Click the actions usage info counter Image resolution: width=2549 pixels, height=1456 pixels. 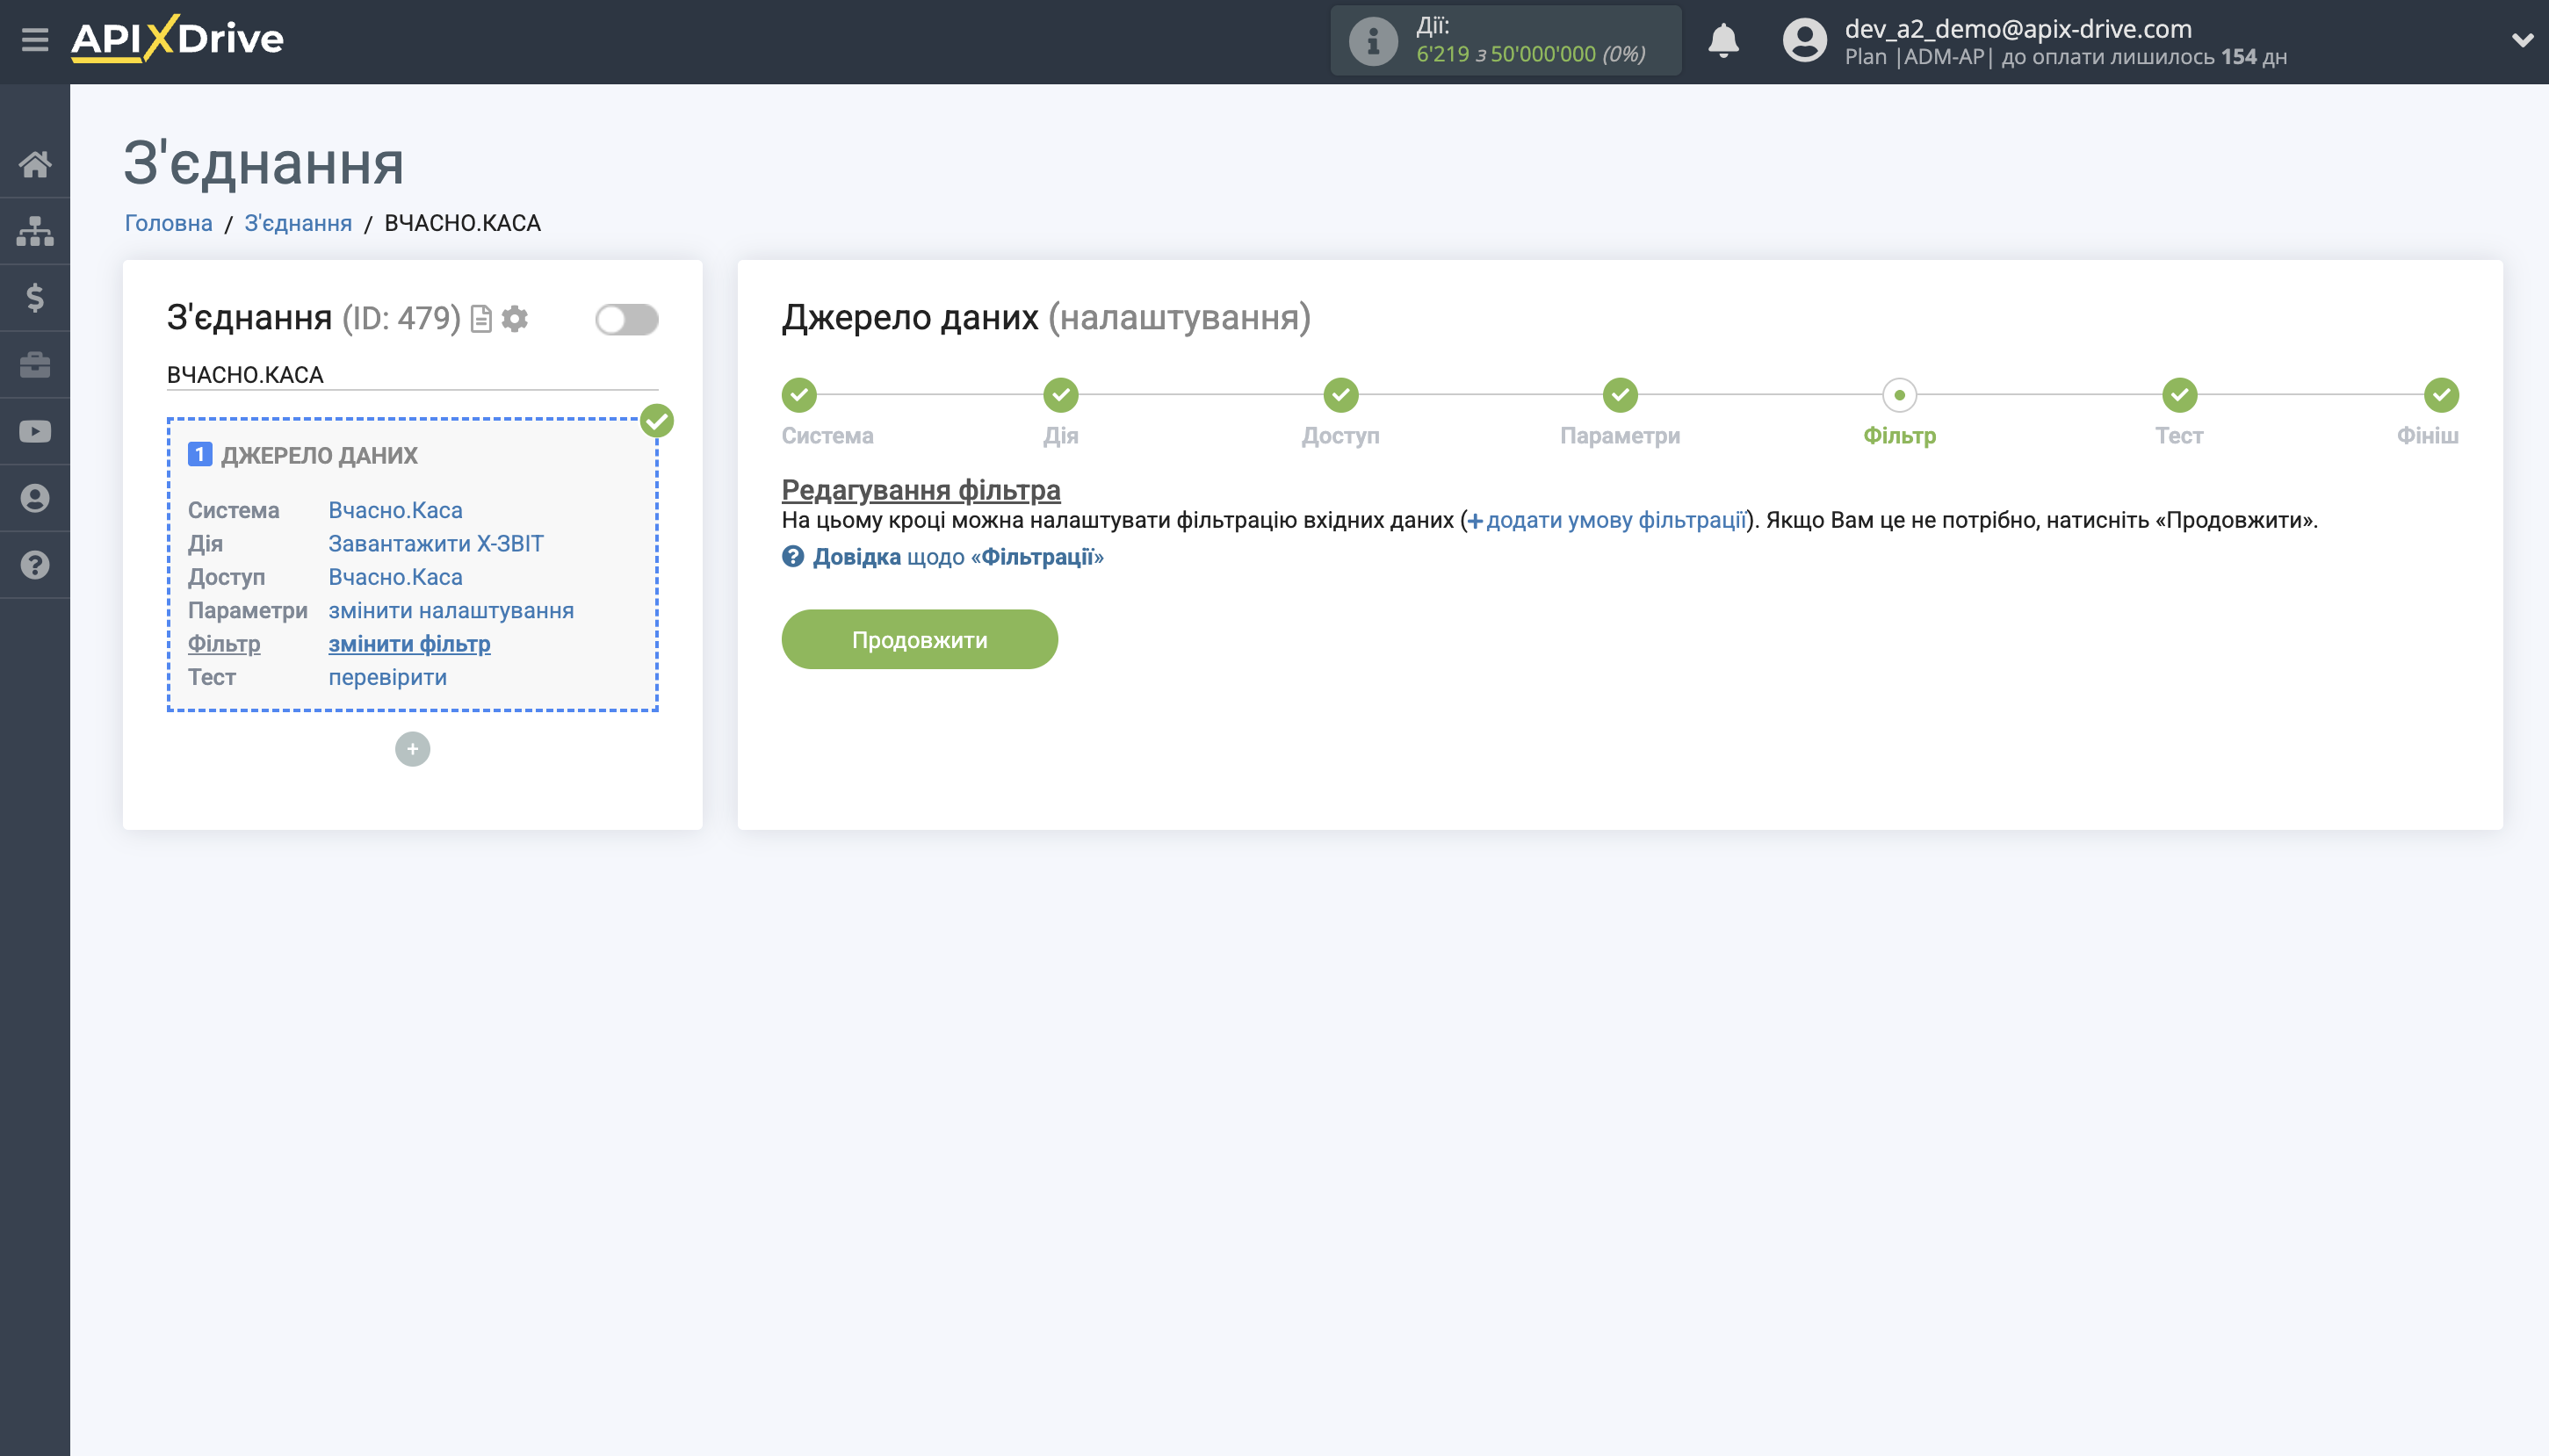1505,41
